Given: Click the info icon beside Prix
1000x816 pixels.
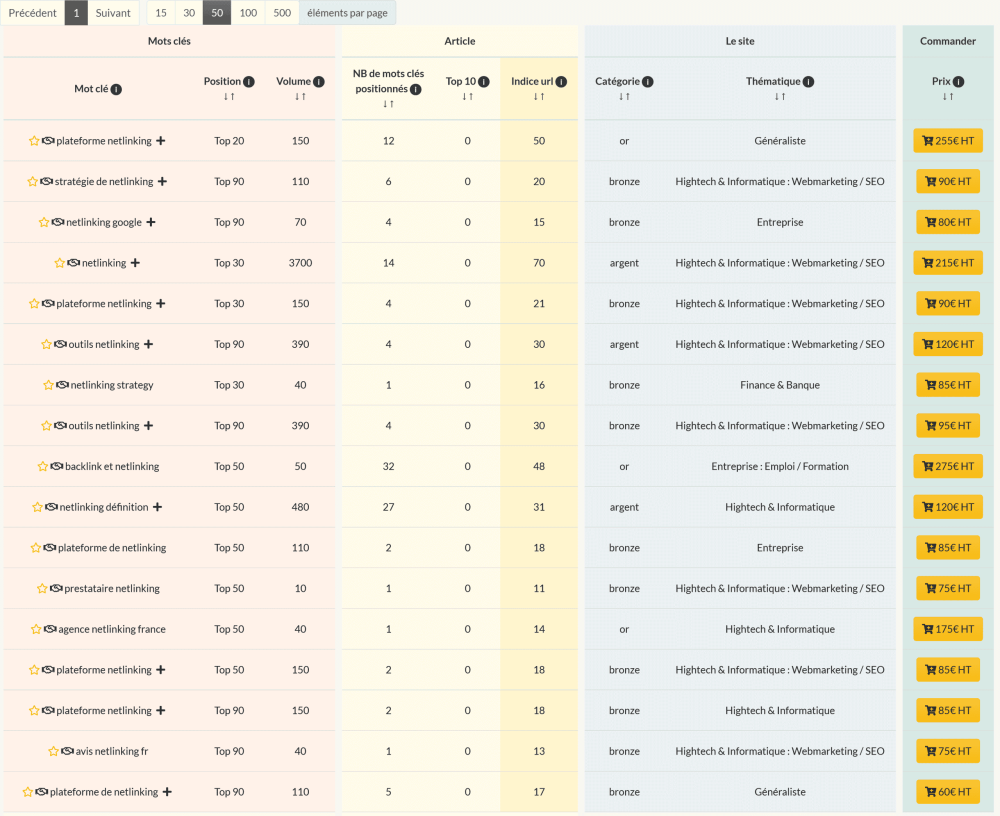Looking at the screenshot, I should point(958,82).
